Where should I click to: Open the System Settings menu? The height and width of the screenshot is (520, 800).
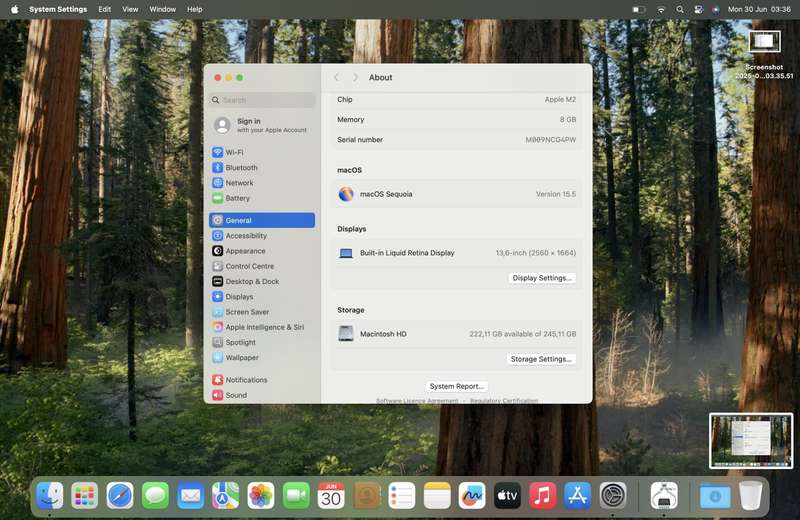point(58,9)
